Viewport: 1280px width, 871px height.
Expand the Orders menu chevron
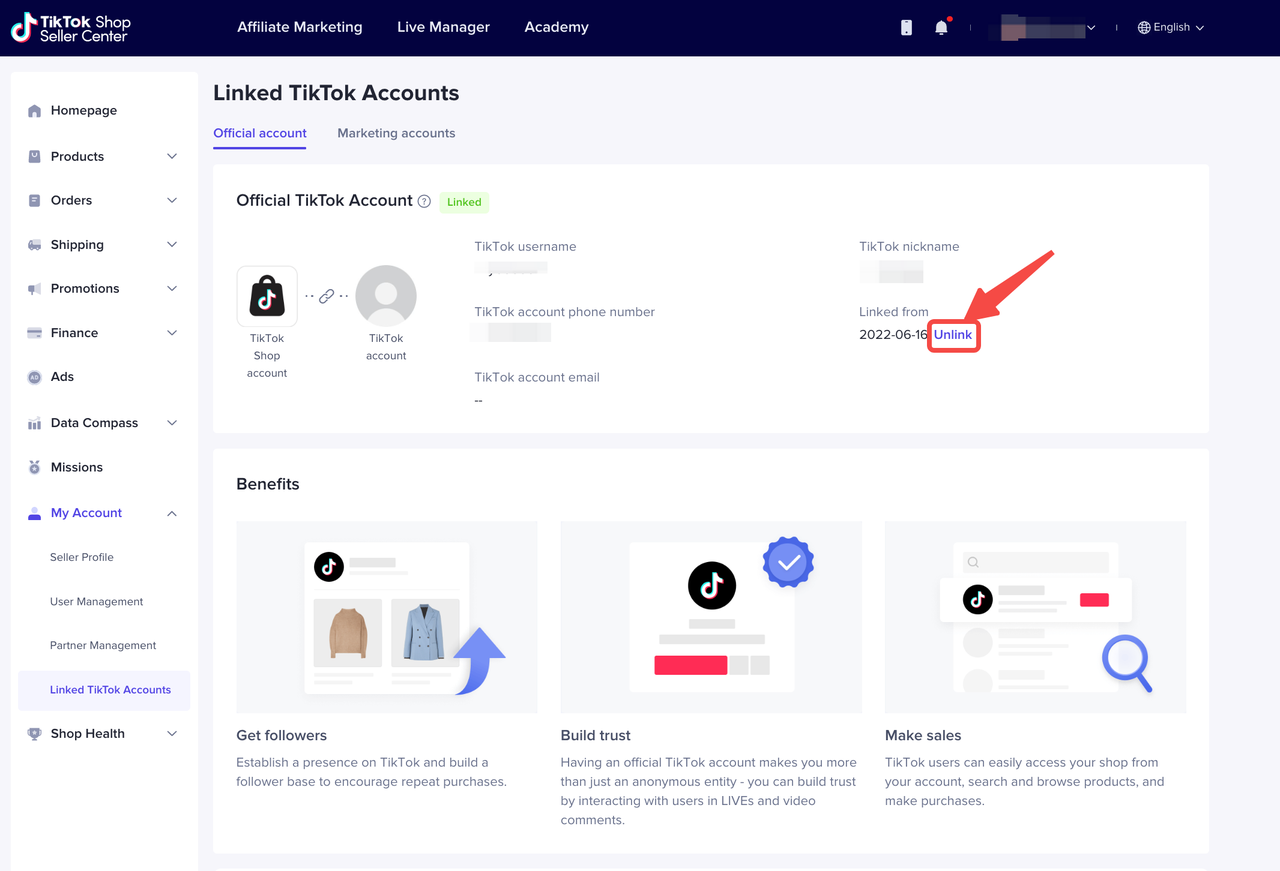pyautogui.click(x=172, y=201)
